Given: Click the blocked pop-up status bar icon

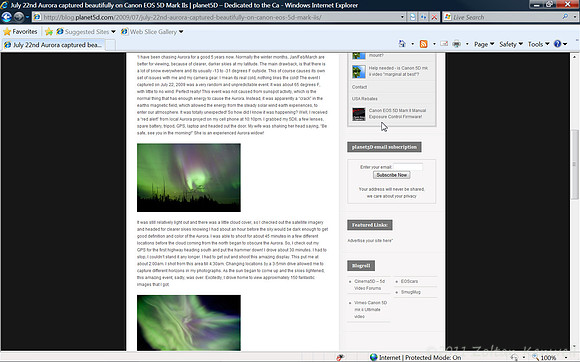Looking at the screenshot, I should click(340, 357).
